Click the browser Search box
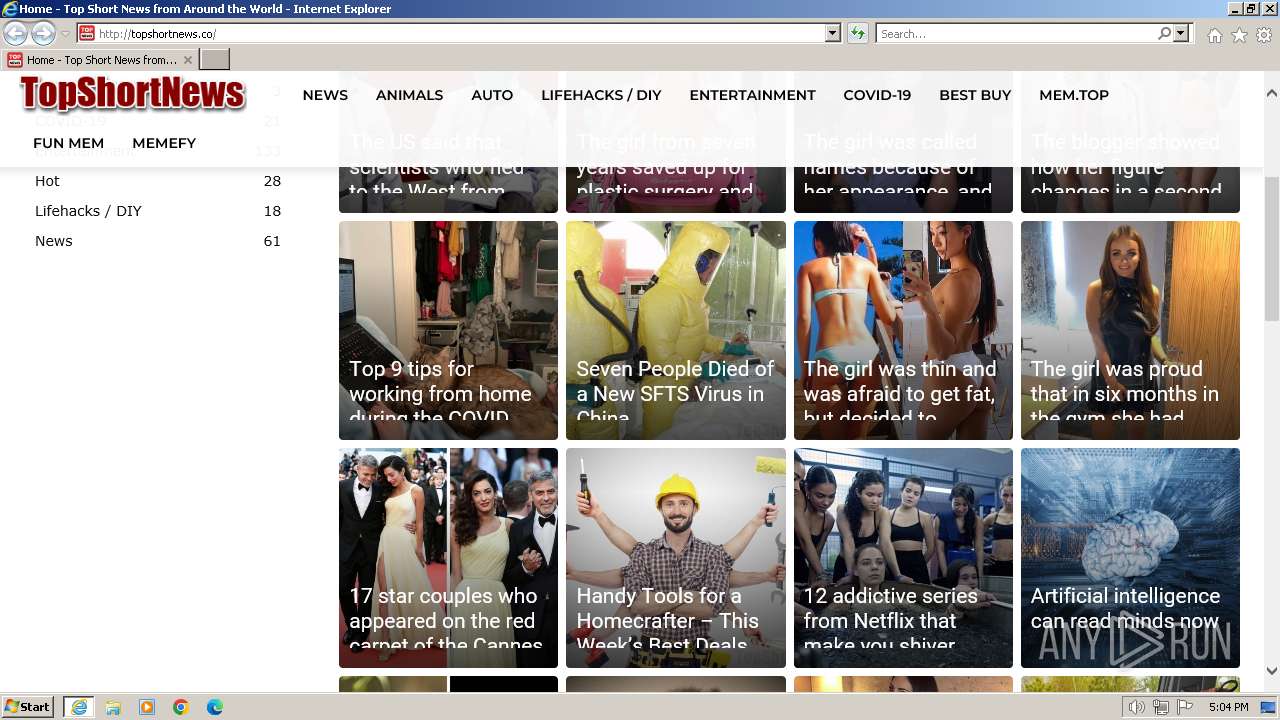 tap(1016, 33)
